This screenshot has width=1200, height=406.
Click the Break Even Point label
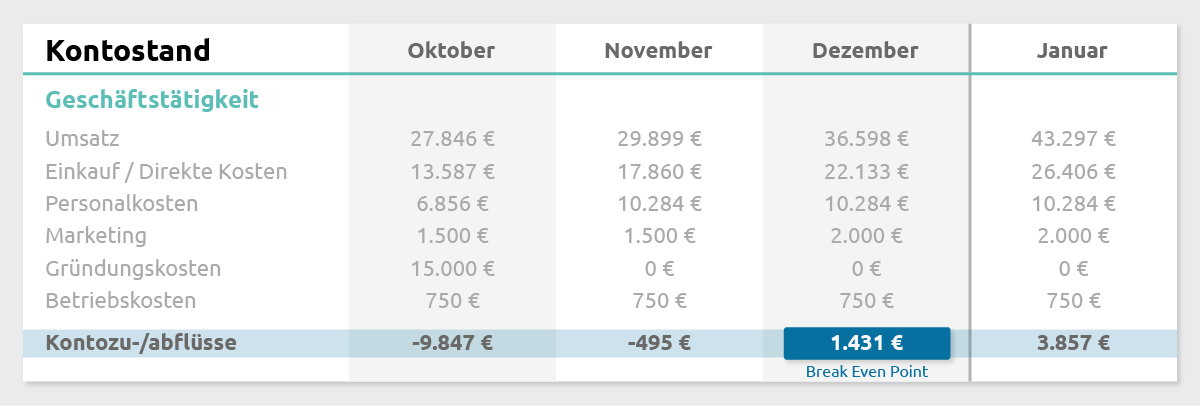[866, 372]
